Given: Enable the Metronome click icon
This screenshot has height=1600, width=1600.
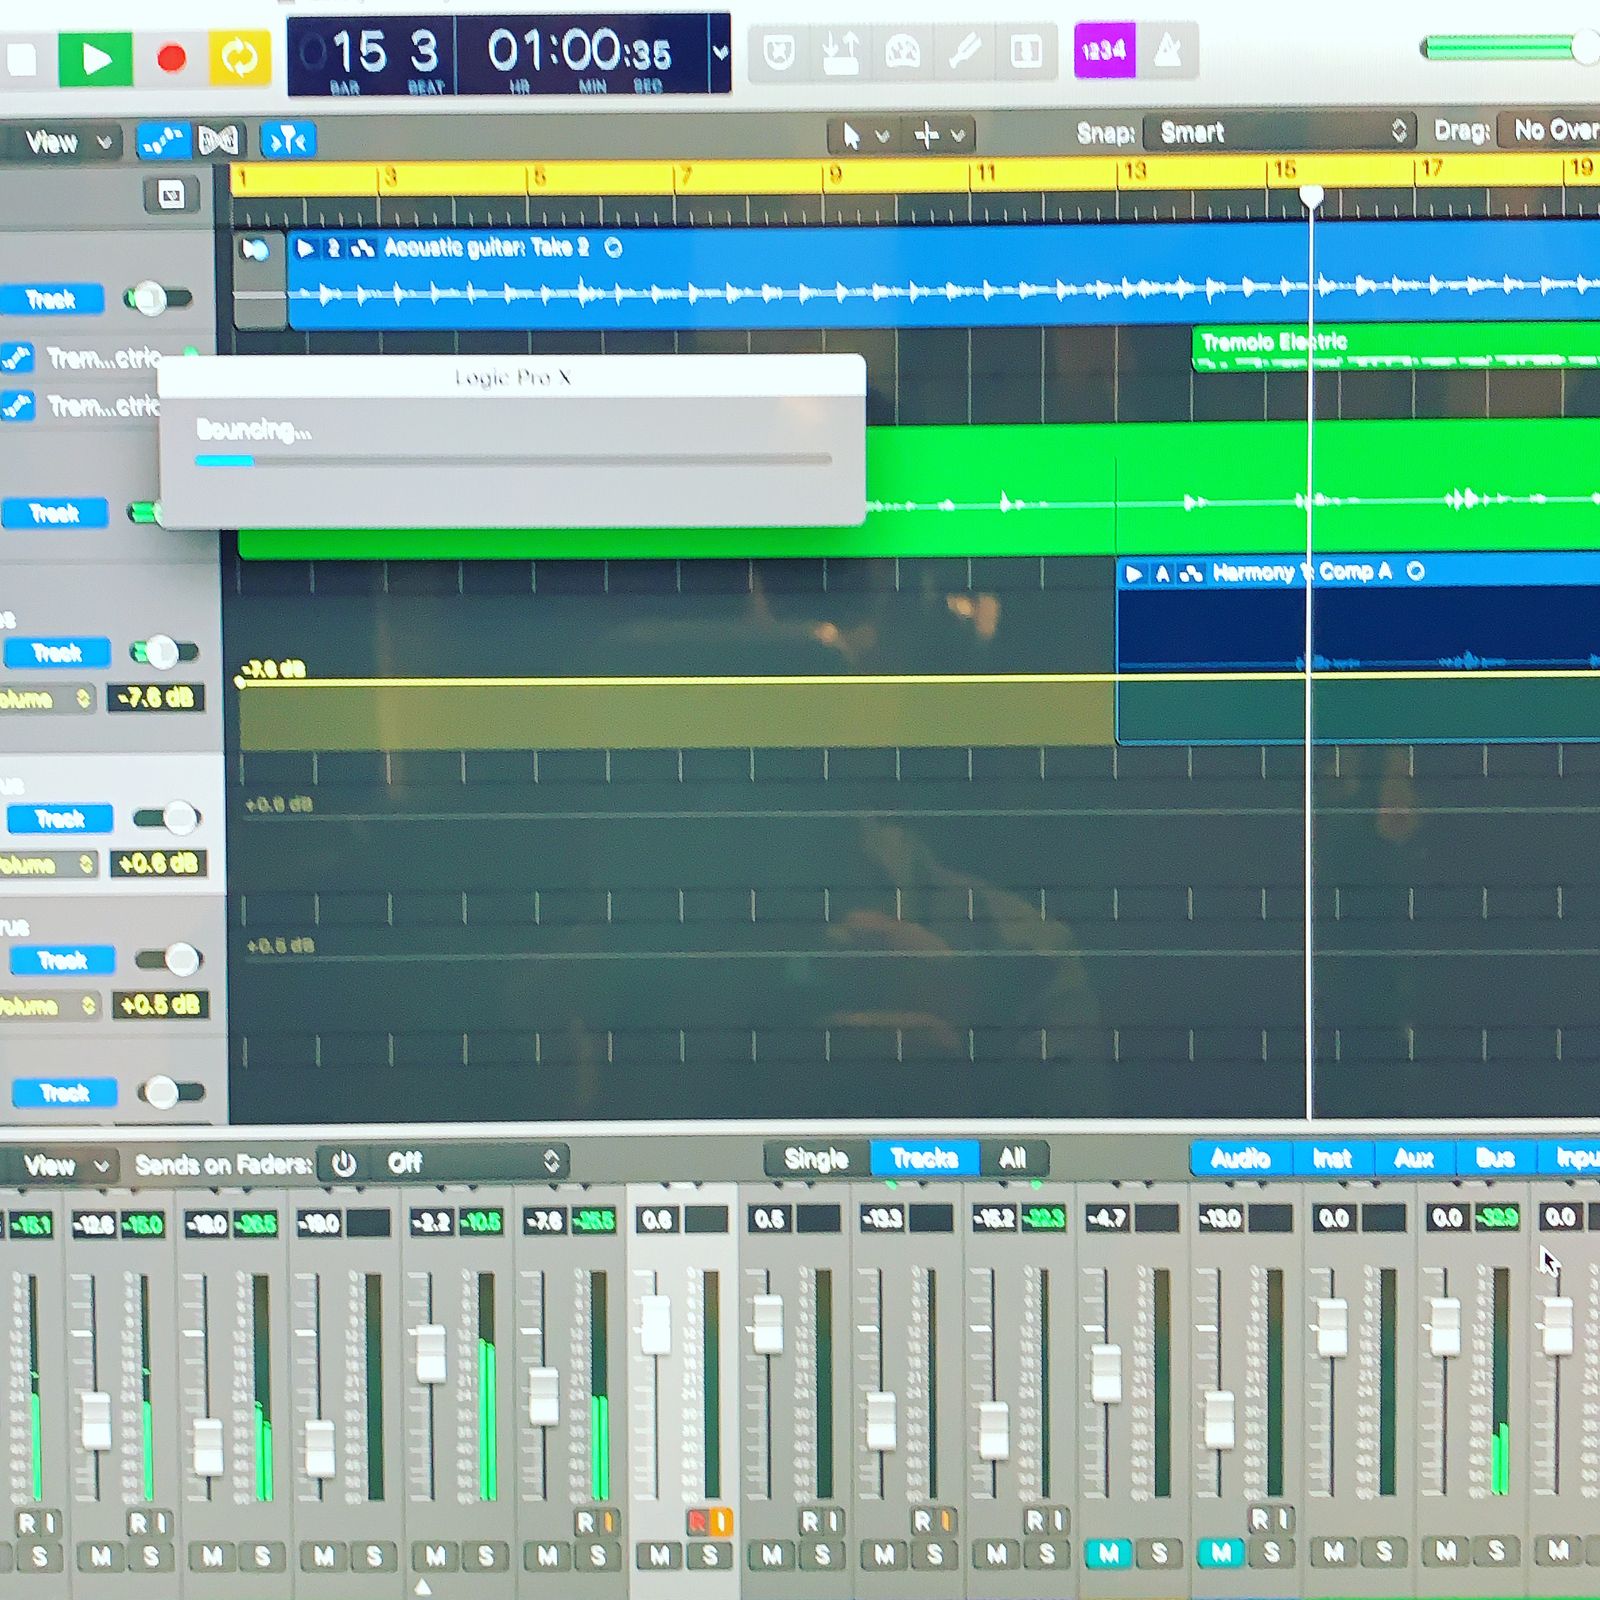Looking at the screenshot, I should pyautogui.click(x=1167, y=50).
